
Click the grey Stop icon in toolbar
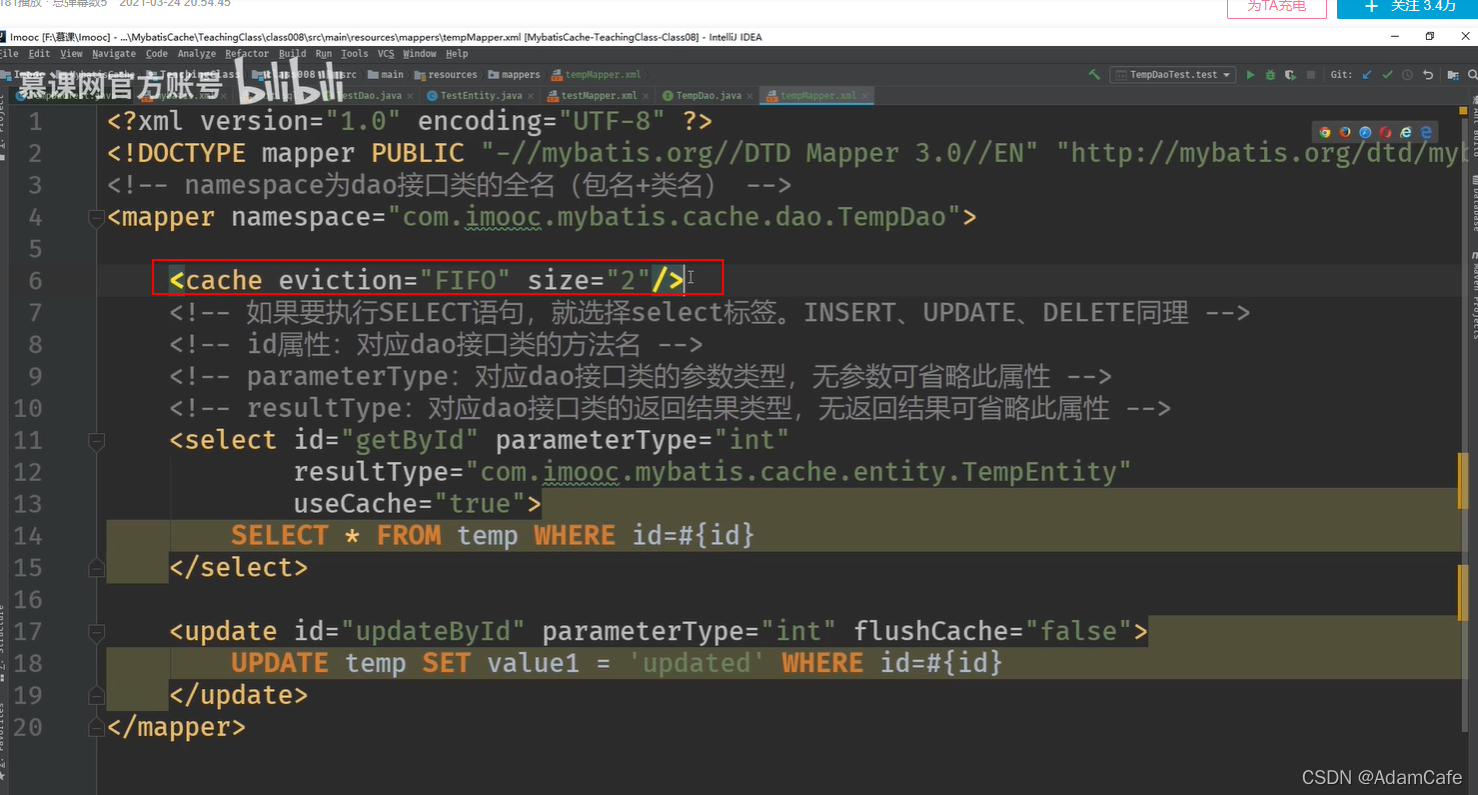pos(1311,75)
